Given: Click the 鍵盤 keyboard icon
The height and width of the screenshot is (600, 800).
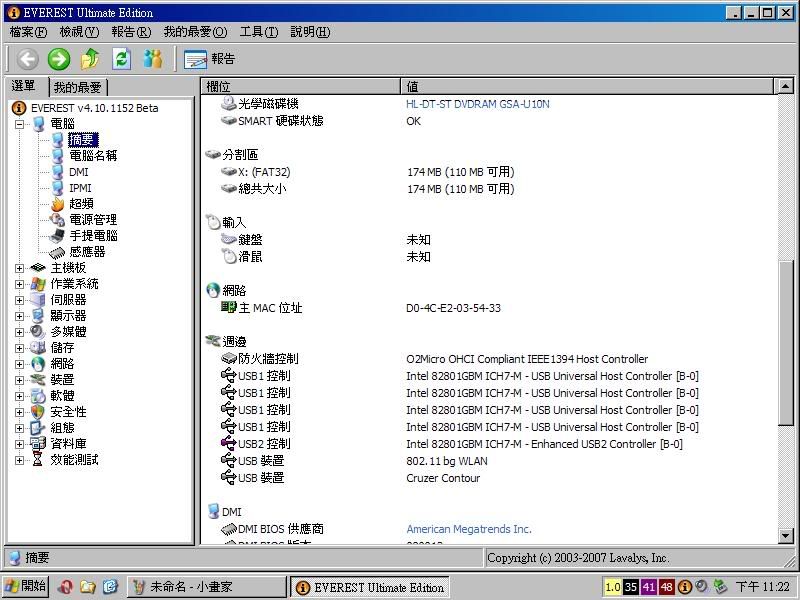Looking at the screenshot, I should (229, 239).
